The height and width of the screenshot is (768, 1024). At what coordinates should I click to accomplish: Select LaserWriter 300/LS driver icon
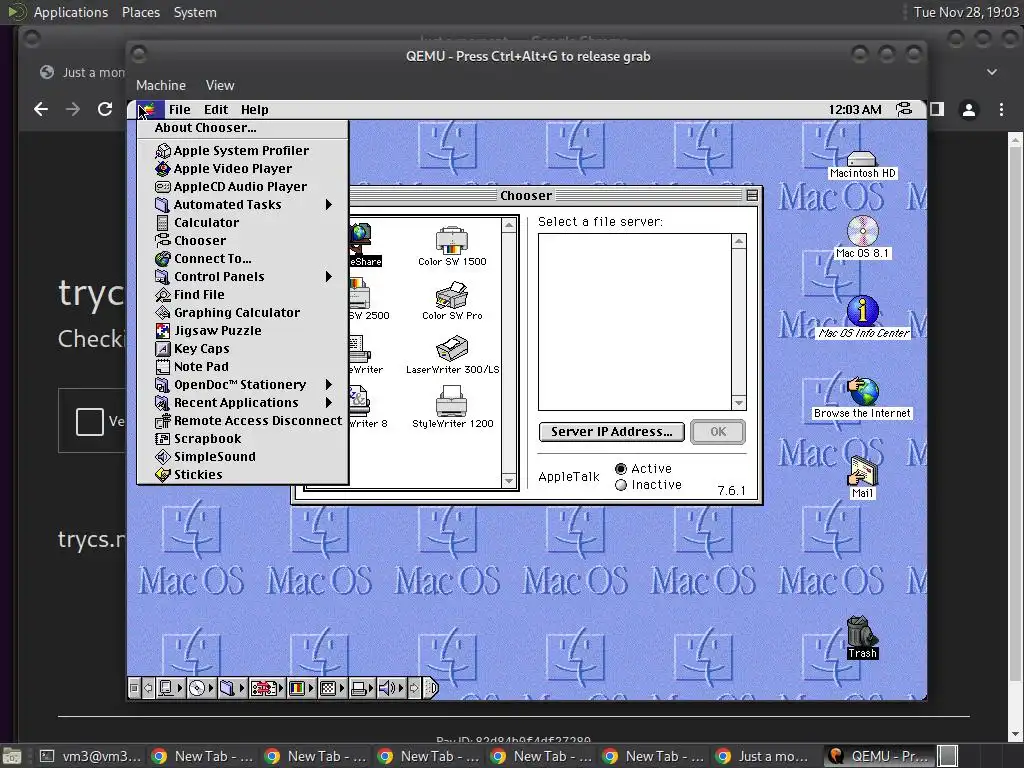pyautogui.click(x=452, y=355)
